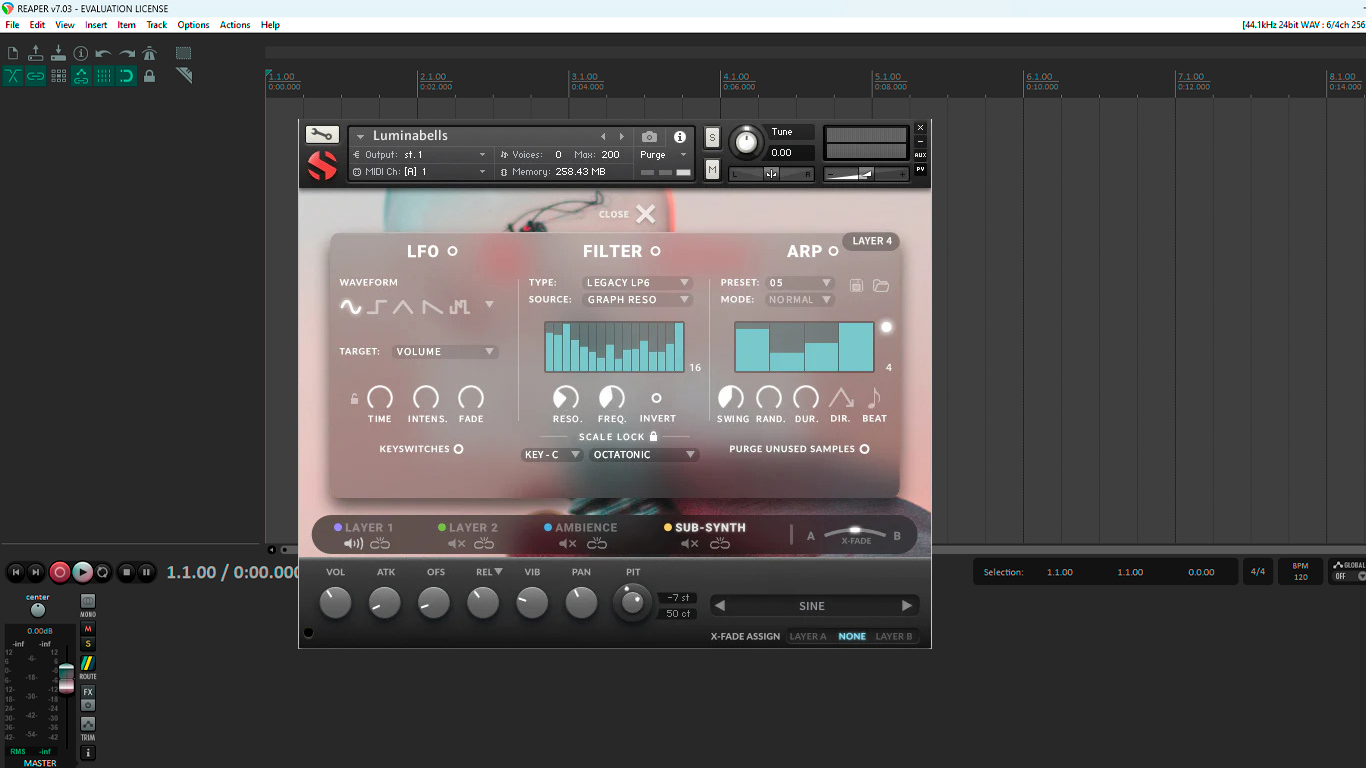The height and width of the screenshot is (768, 1366).
Task: Click the redo arrow in REAPER toolbar
Action: click(x=127, y=53)
